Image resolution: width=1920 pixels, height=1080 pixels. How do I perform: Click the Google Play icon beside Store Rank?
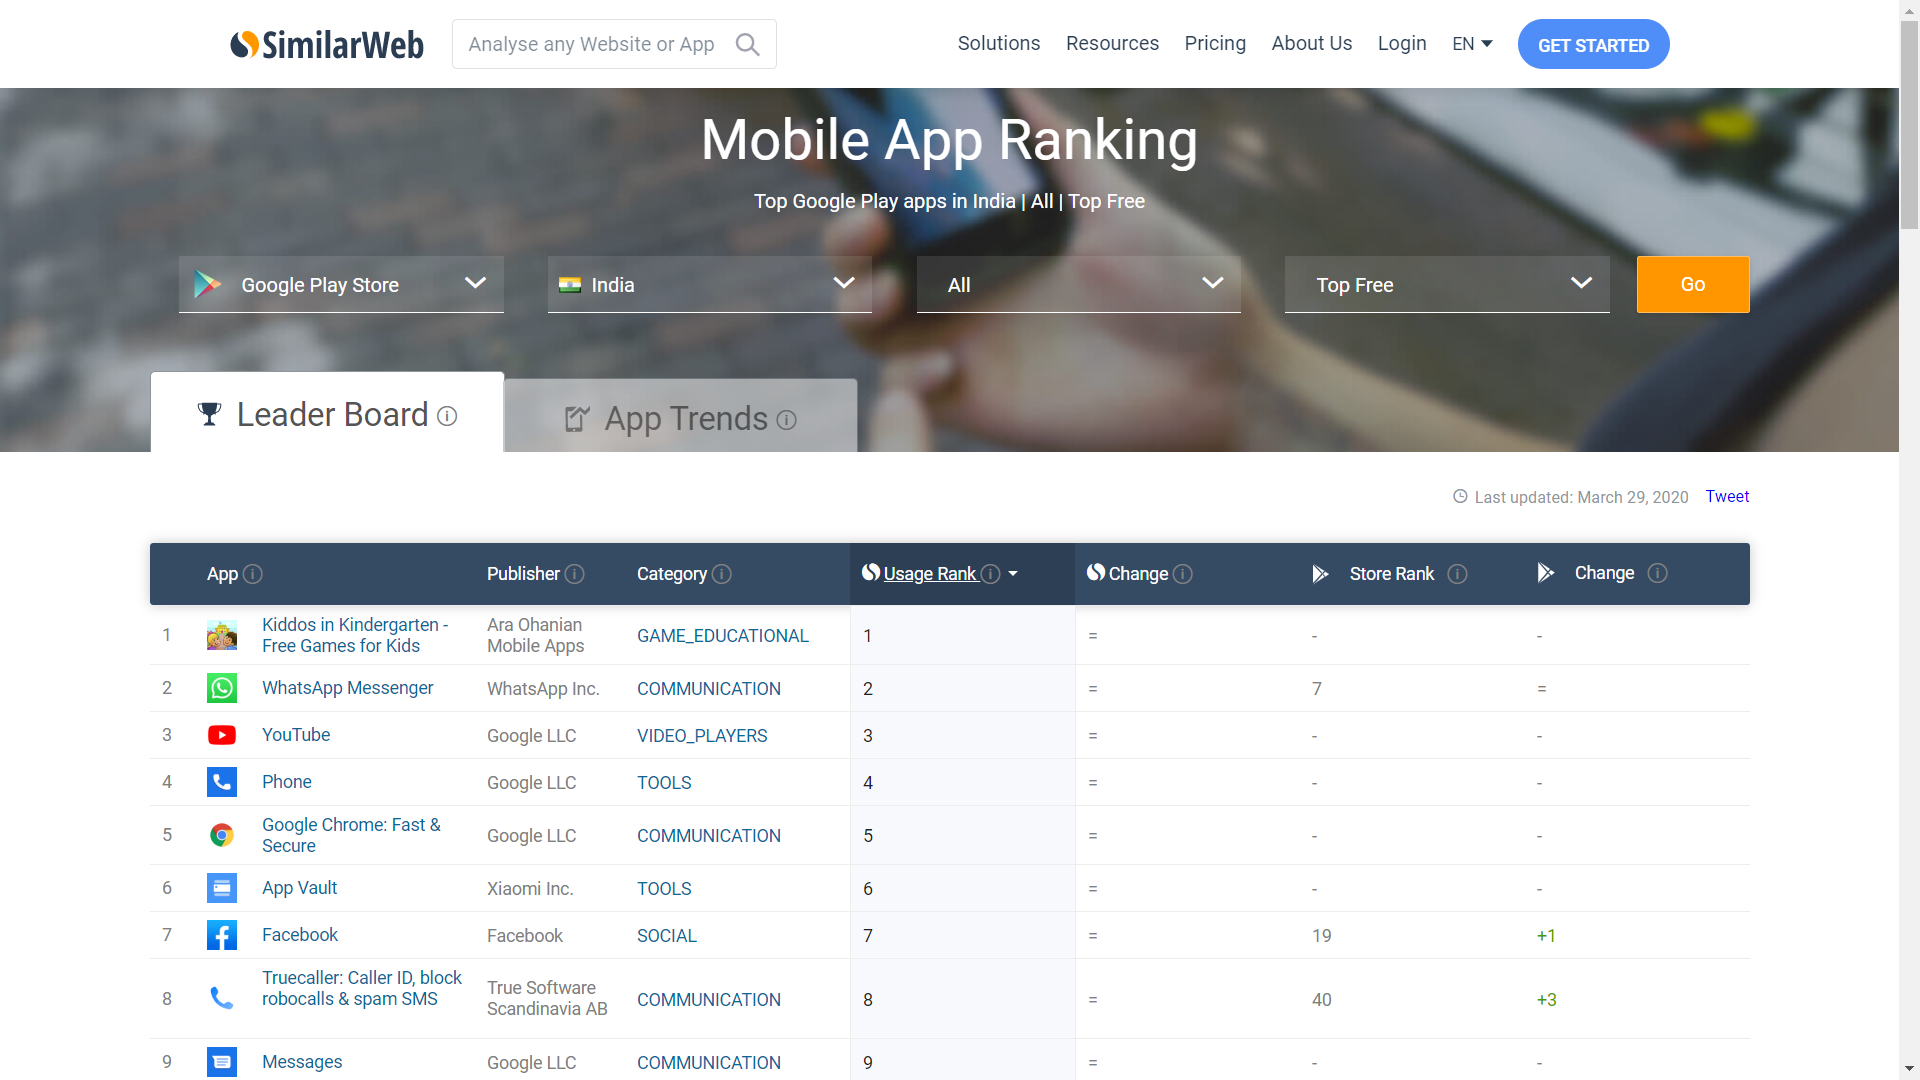[1320, 573]
